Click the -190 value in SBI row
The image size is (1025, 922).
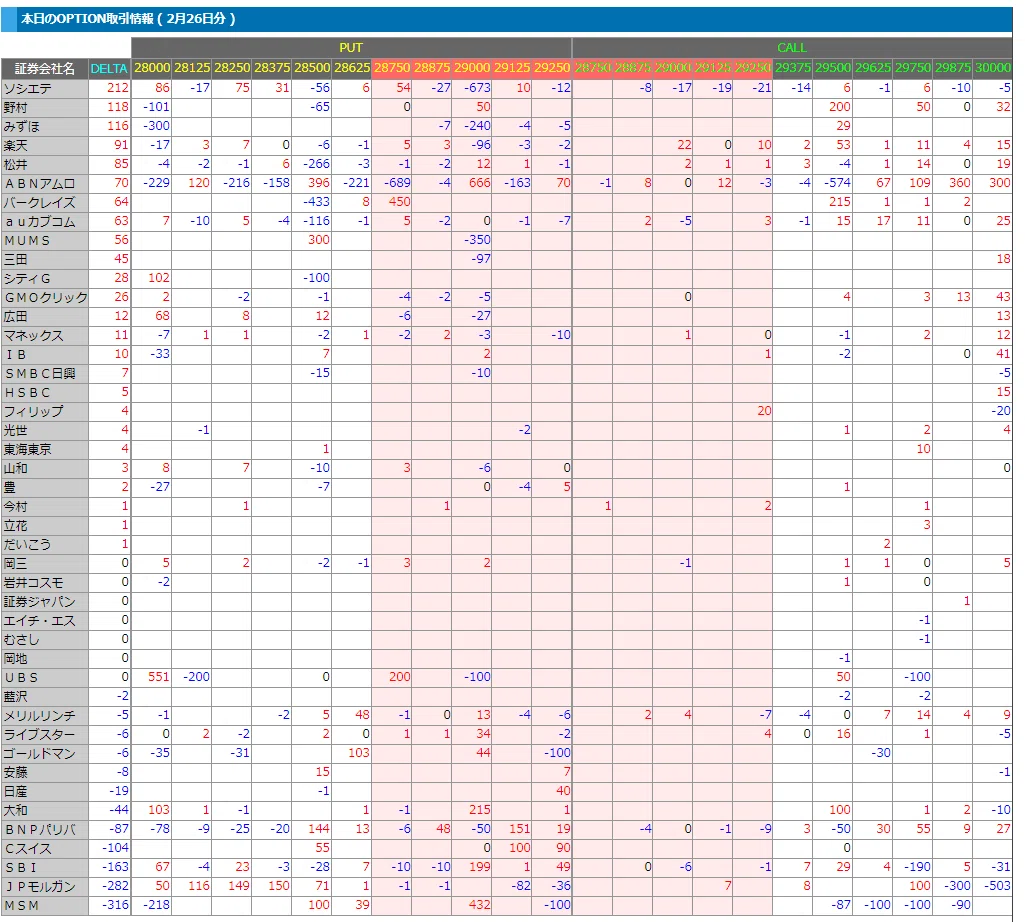[x=917, y=867]
